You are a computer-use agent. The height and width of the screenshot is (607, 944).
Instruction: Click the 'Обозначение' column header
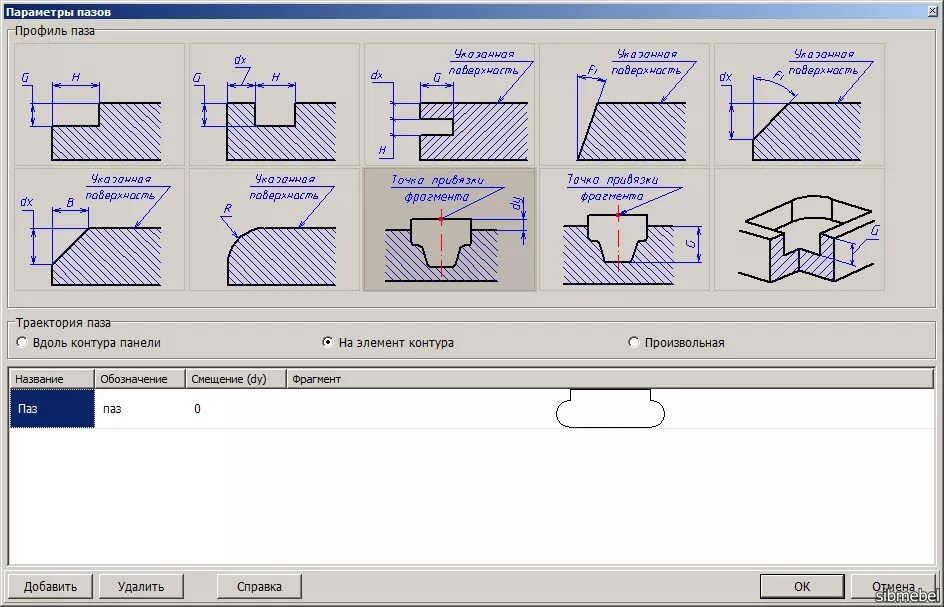click(x=140, y=379)
